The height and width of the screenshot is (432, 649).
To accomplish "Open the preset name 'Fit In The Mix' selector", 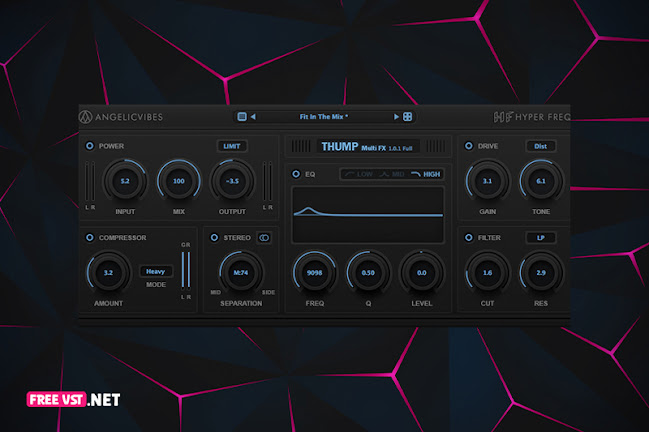I will 324,117.
